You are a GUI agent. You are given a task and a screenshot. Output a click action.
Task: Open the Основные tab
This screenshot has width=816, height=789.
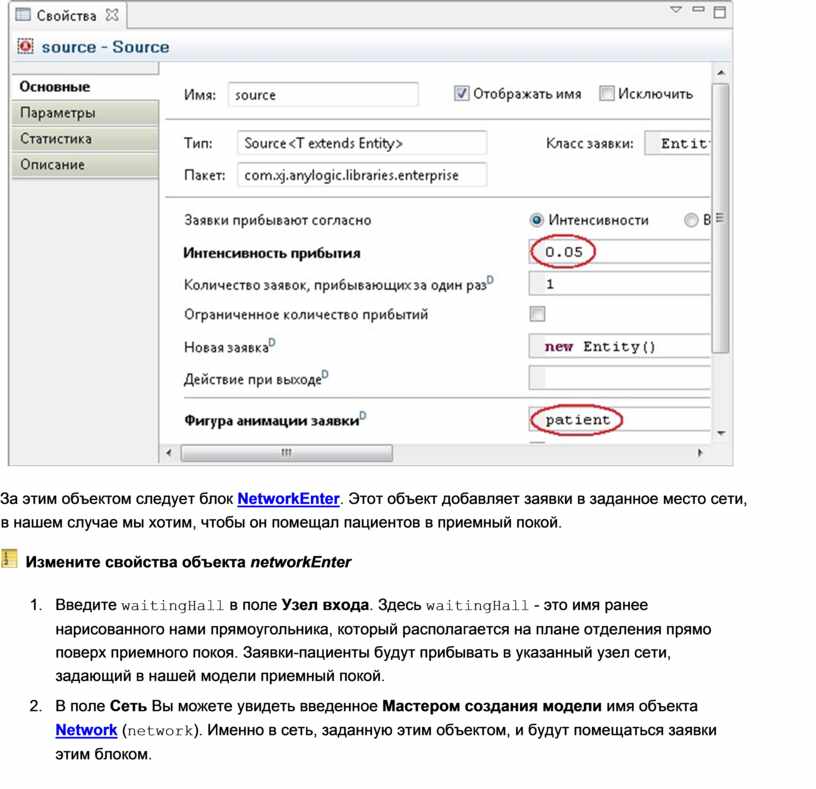85,86
